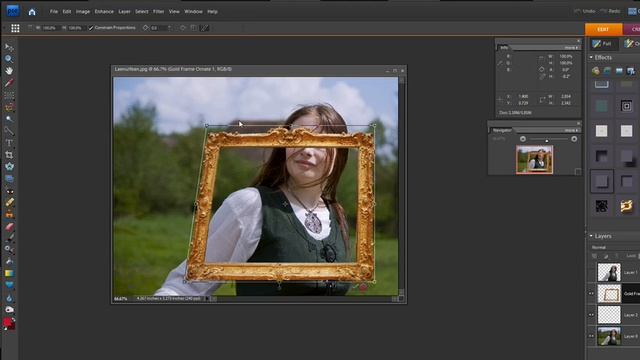Select the Rectangular Marquee tool
The image size is (640, 360).
click(9, 95)
